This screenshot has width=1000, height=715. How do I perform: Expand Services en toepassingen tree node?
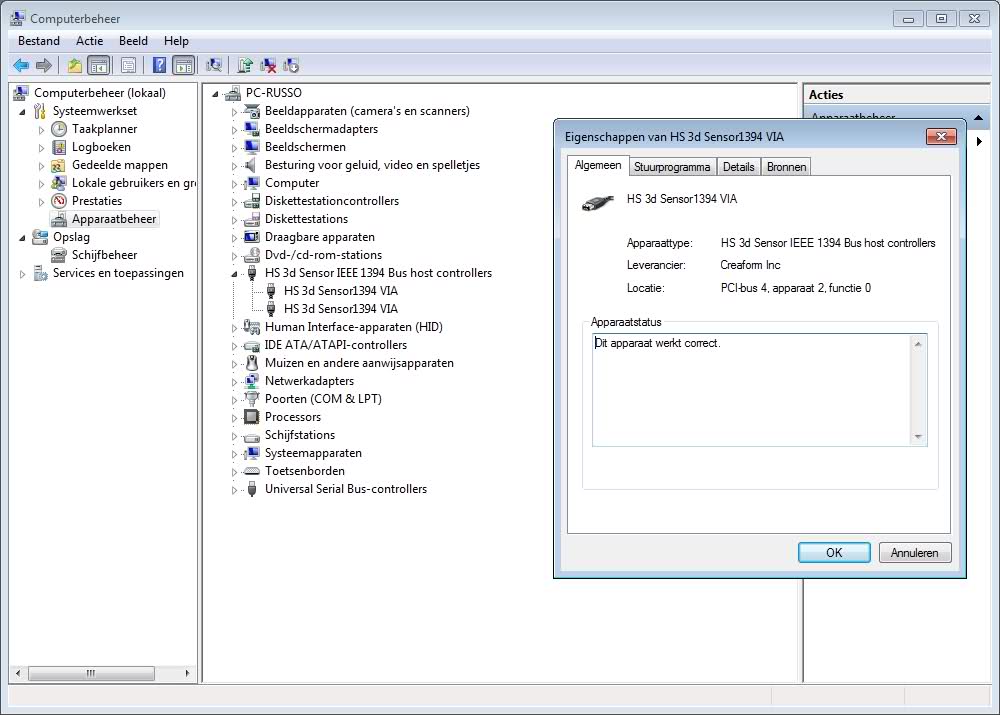[x=23, y=274]
